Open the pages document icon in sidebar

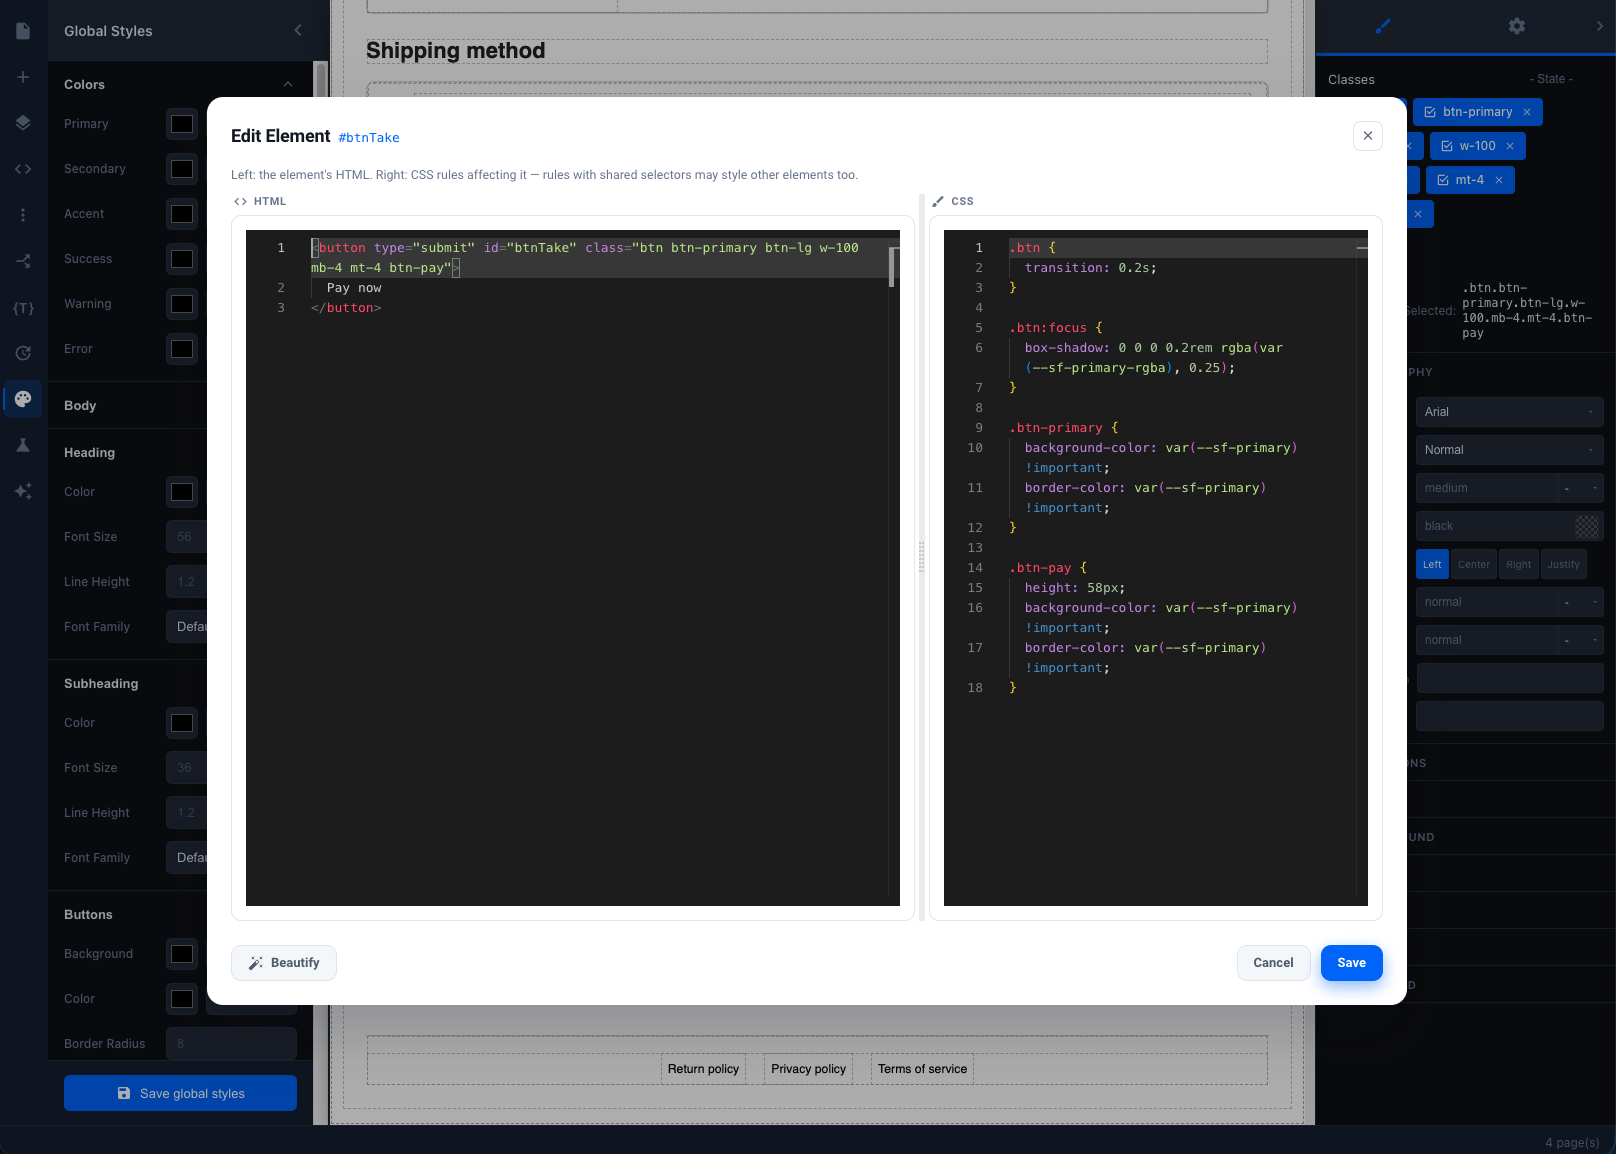(23, 31)
